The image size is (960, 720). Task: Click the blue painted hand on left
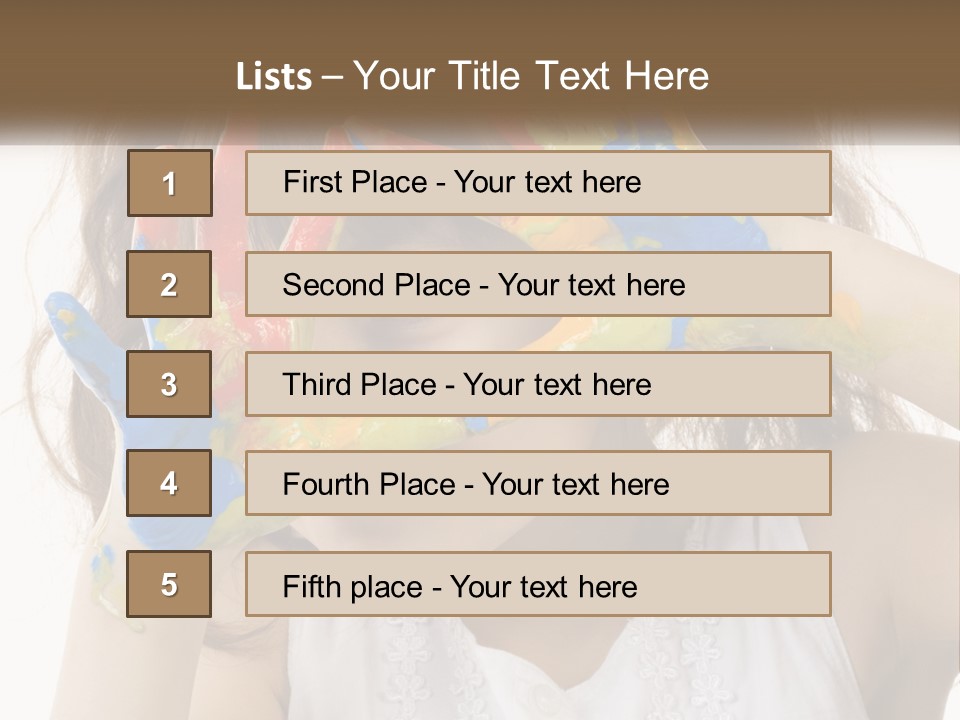(x=80, y=340)
